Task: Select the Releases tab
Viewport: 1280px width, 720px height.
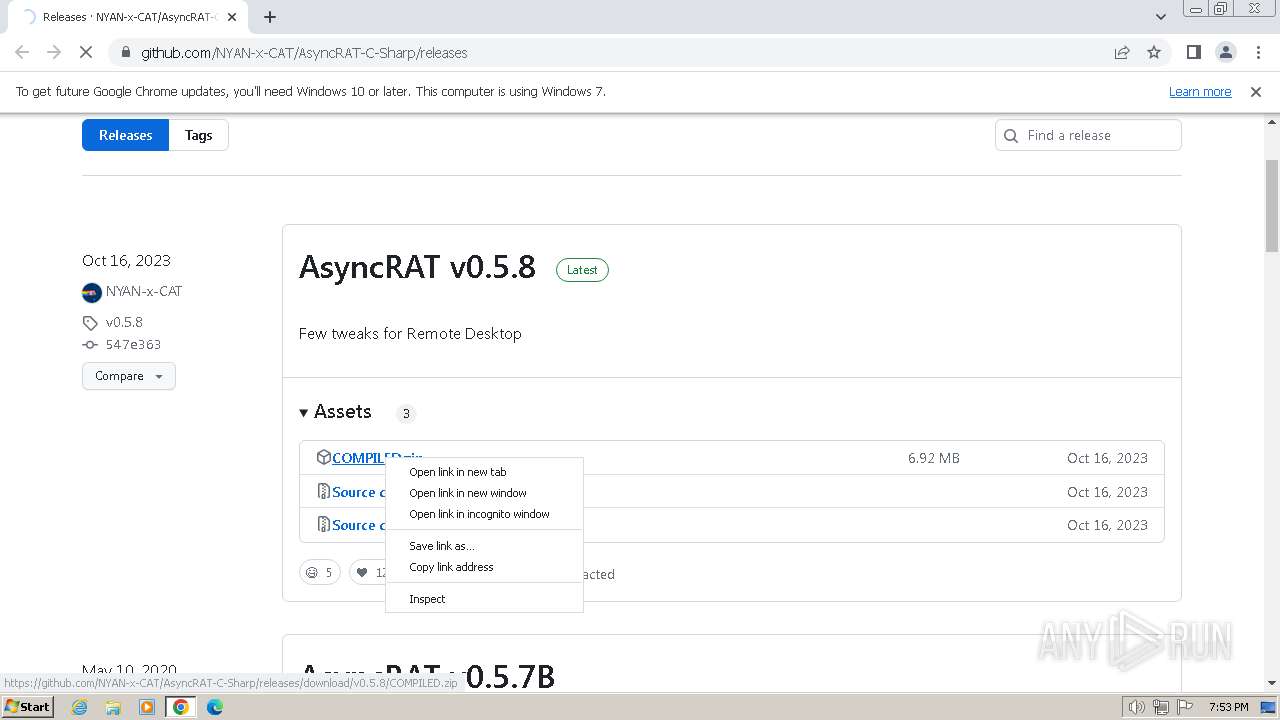Action: click(x=125, y=135)
